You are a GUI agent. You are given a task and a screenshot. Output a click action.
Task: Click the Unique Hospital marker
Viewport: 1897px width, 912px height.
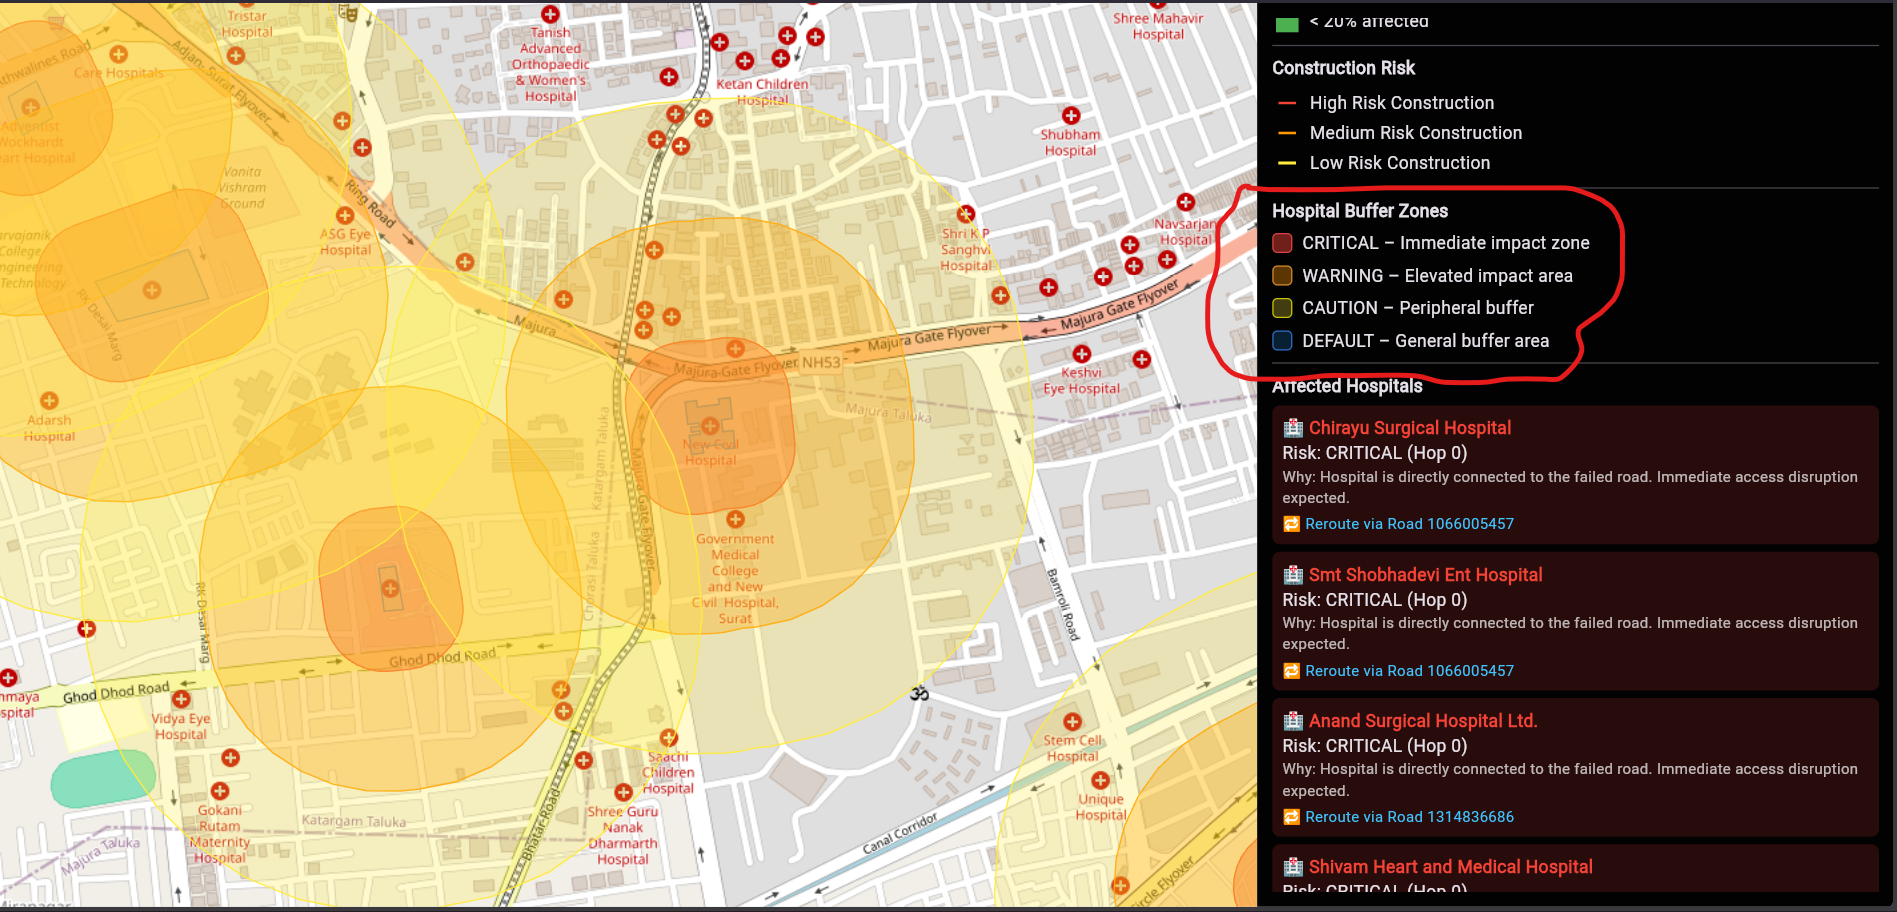[1100, 780]
